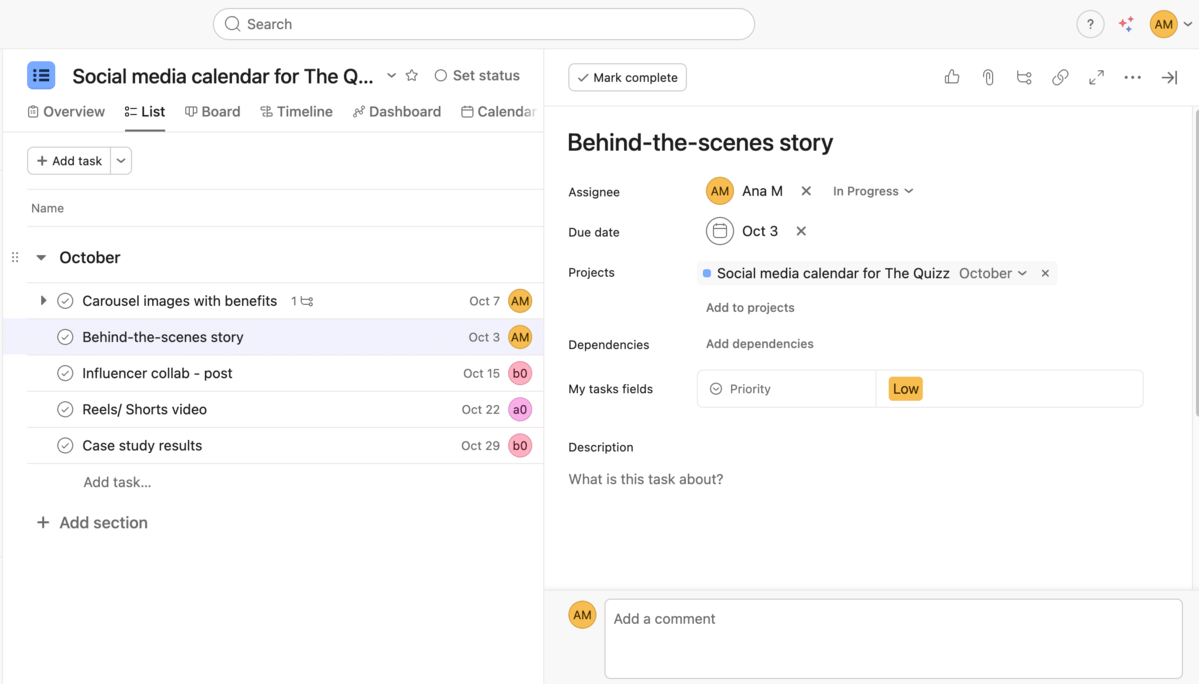Viewport: 1199px width, 684px height.
Task: Collapse the October section
Action: coord(40,257)
